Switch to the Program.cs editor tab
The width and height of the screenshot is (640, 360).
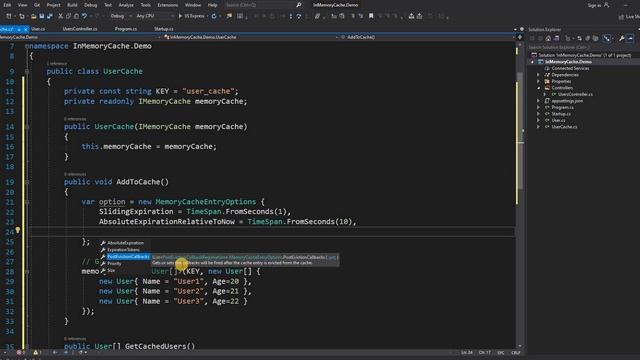tap(126, 29)
